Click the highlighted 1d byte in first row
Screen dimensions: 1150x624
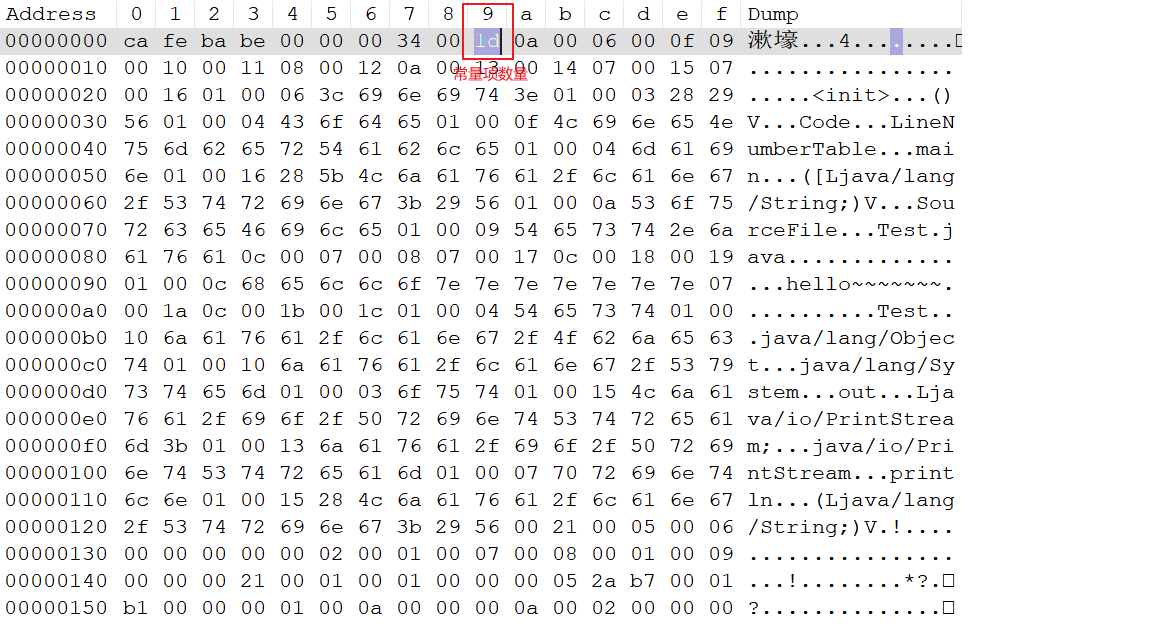[x=488, y=41]
